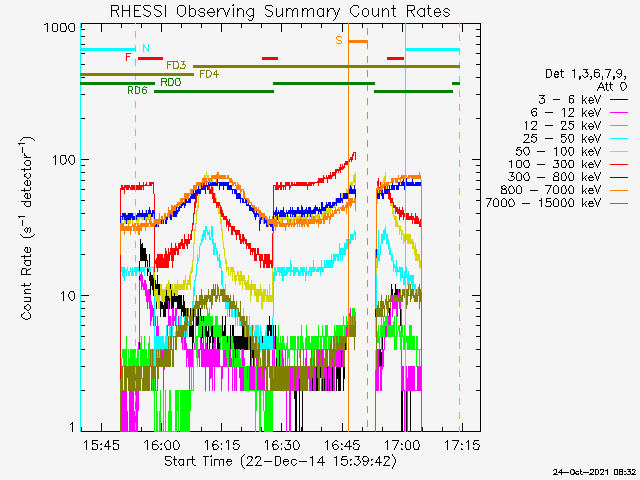Click the 'FD3' flag label

click(x=176, y=65)
